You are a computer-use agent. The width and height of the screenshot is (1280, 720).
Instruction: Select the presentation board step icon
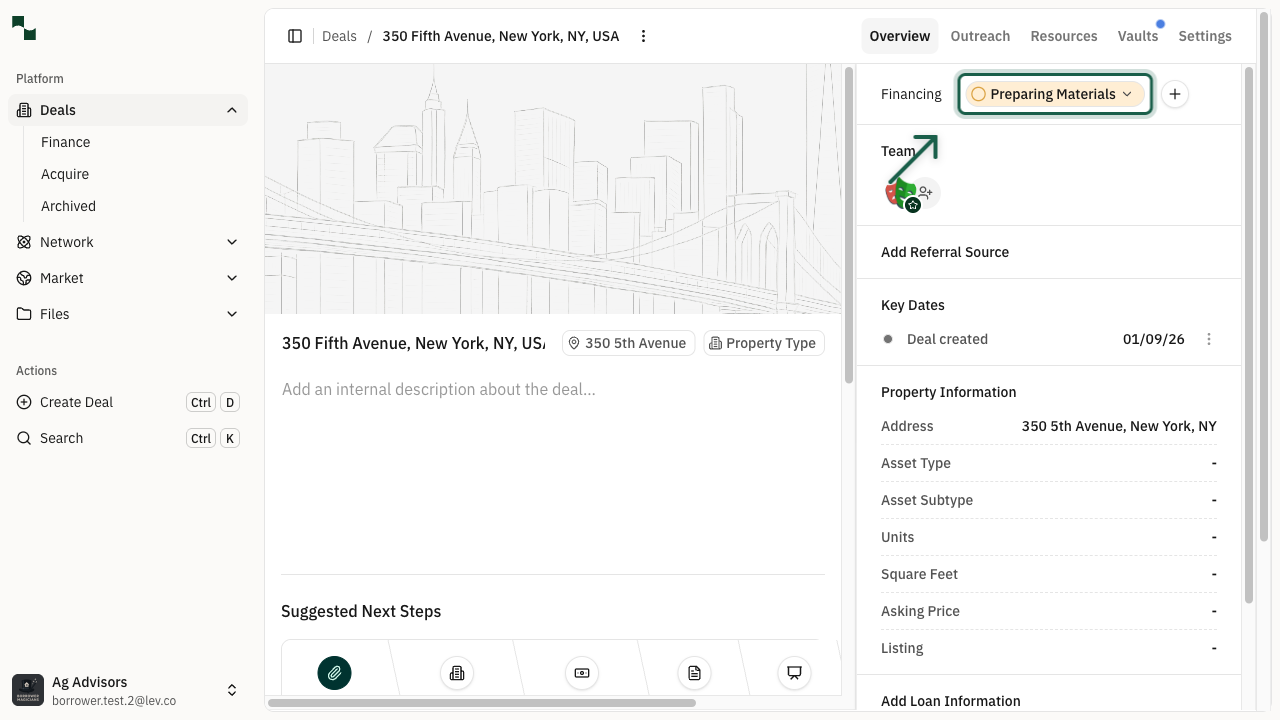(x=794, y=673)
